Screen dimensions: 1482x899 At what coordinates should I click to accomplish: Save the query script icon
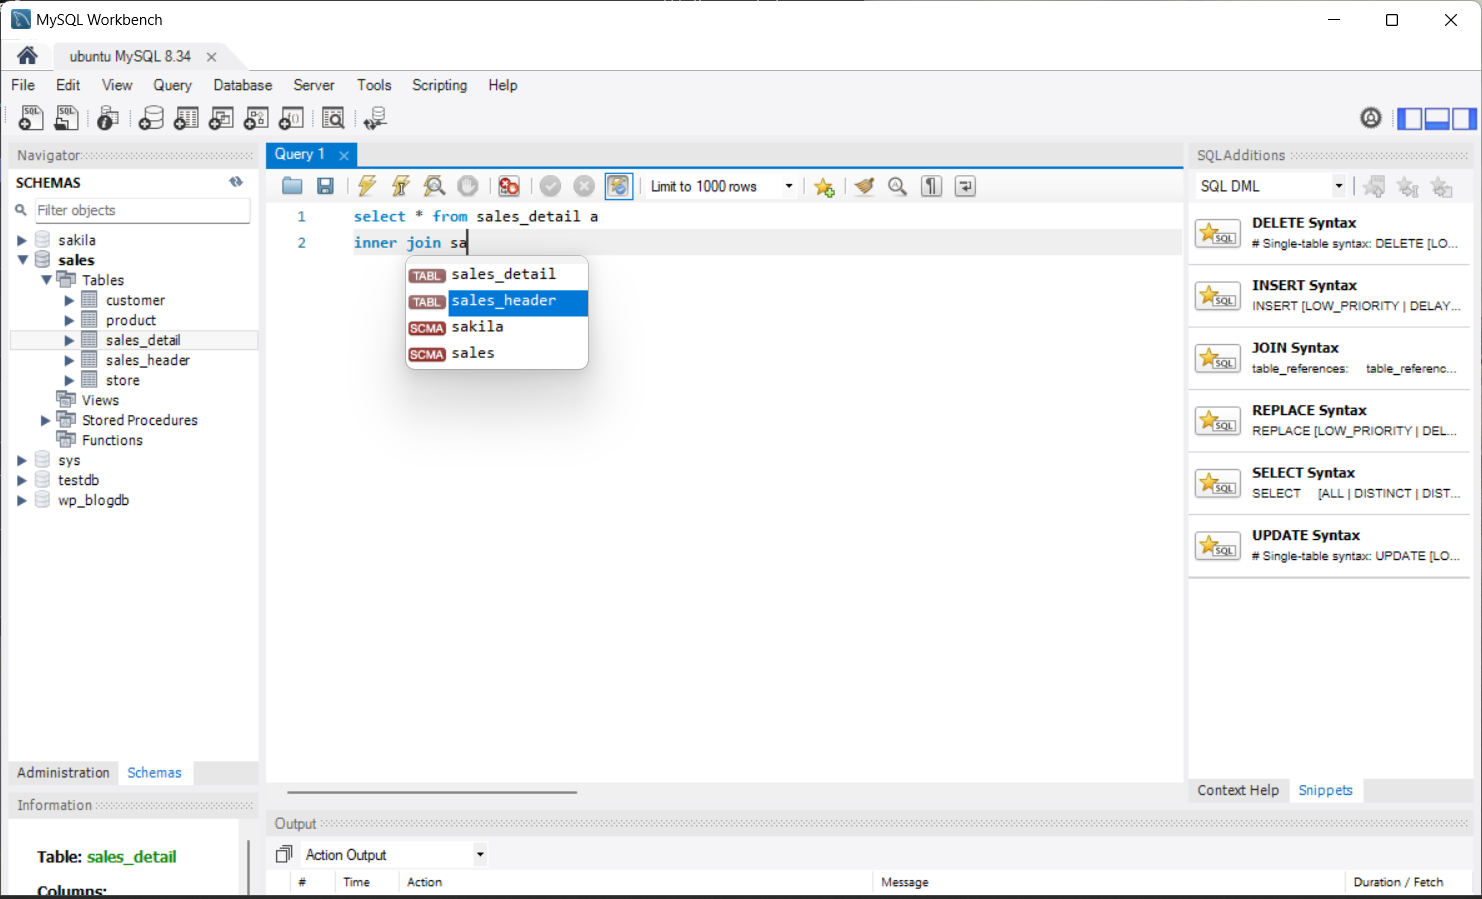(325, 186)
